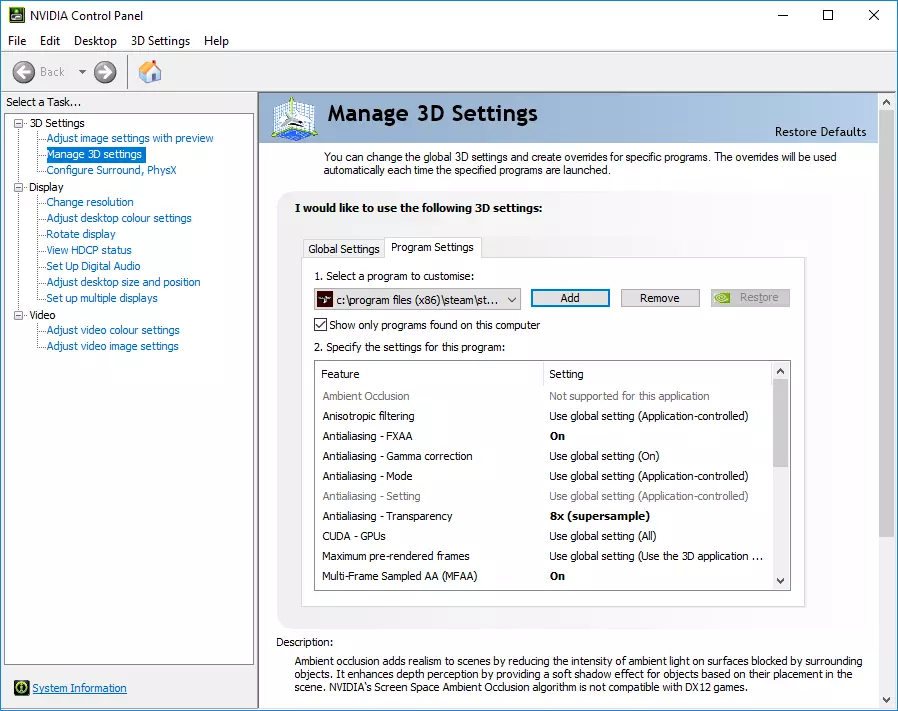Screen dimensions: 898x711
Task: Open the Desktop menu
Action: point(95,41)
